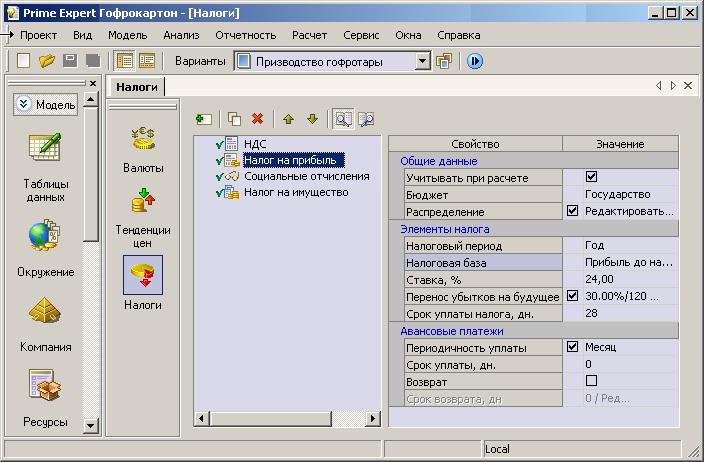
Task: Add a new tax with the green plus icon
Action: click(204, 119)
